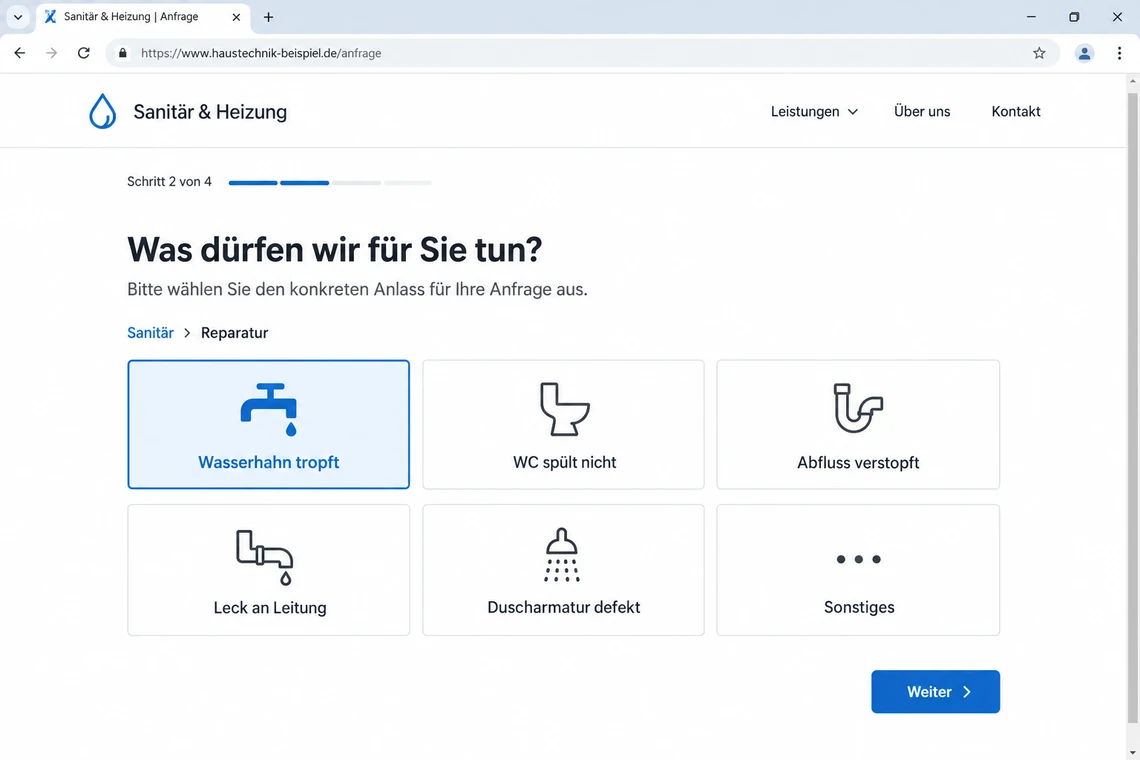Click the page vertical scrollbar
This screenshot has width=1140, height=760.
click(1133, 407)
